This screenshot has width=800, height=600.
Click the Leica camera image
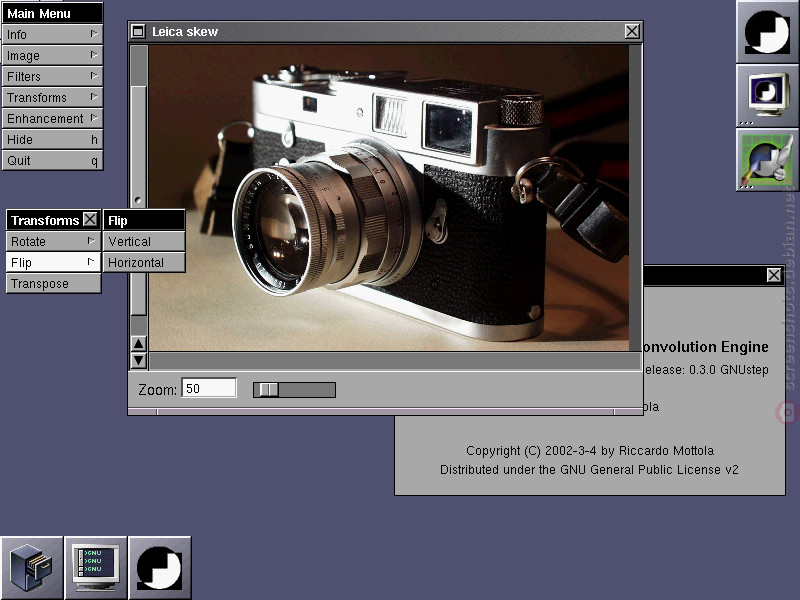pos(389,197)
